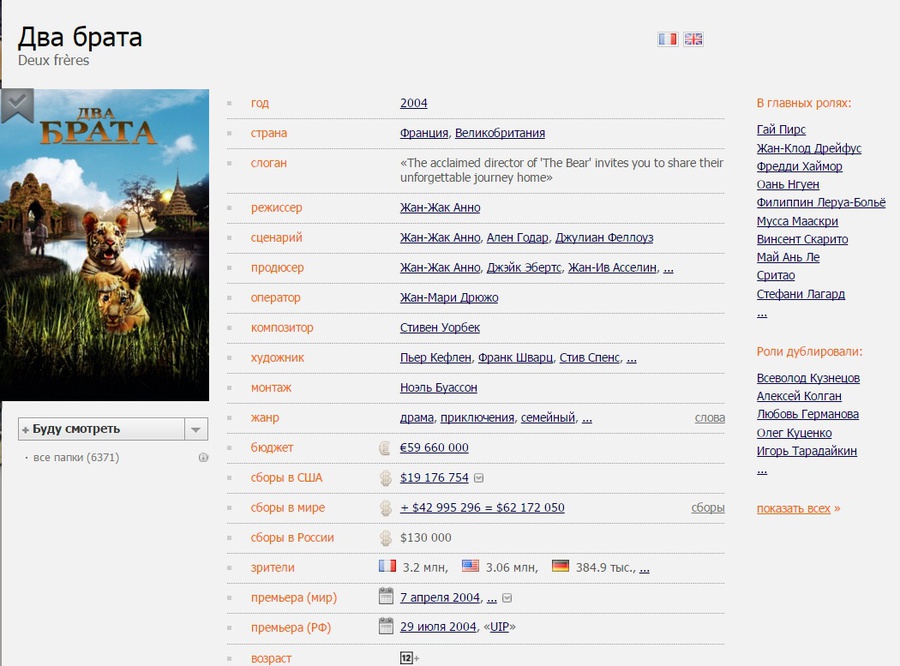
Task: Click the dollar icon for сборы в России
Action: click(x=385, y=538)
